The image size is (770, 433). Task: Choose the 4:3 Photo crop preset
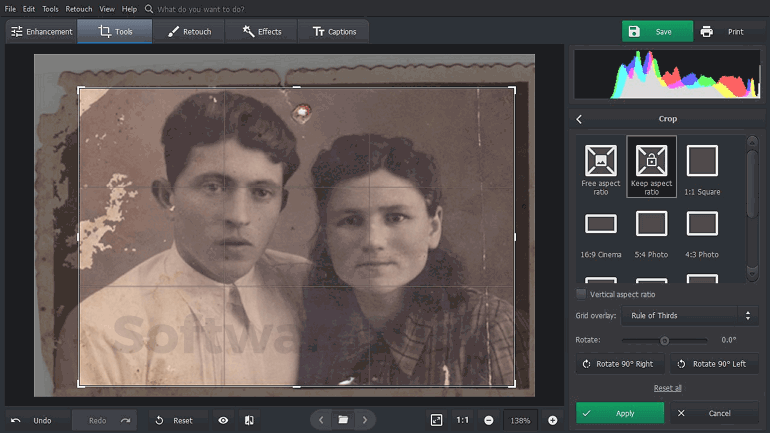click(x=702, y=224)
